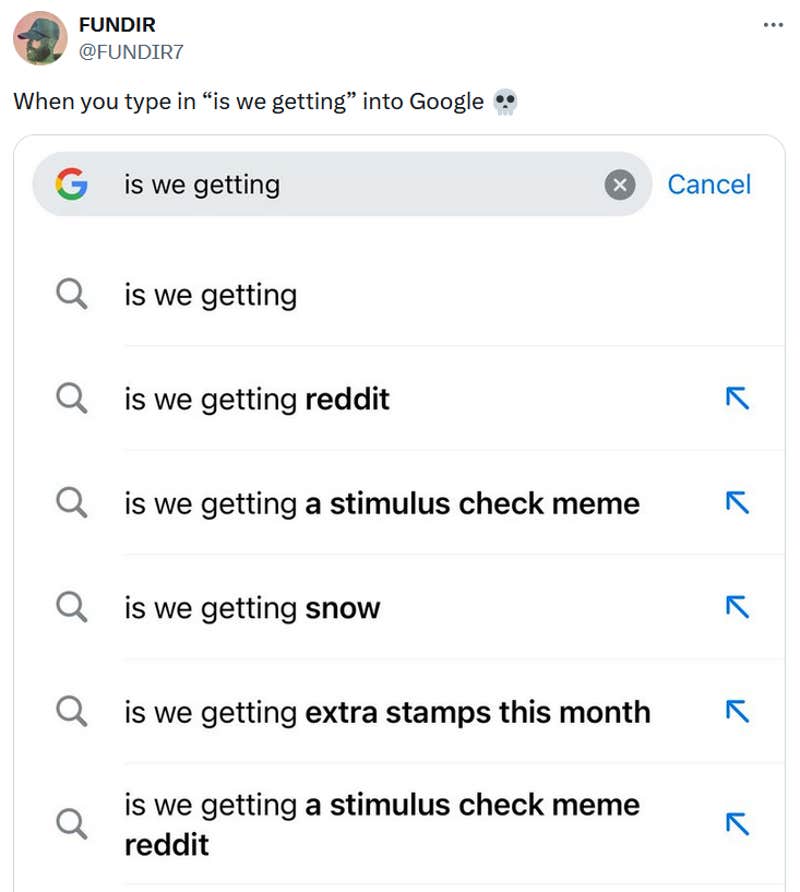800x892 pixels.
Task: Select 'is we getting a stimulus check meme'
Action: pos(381,503)
